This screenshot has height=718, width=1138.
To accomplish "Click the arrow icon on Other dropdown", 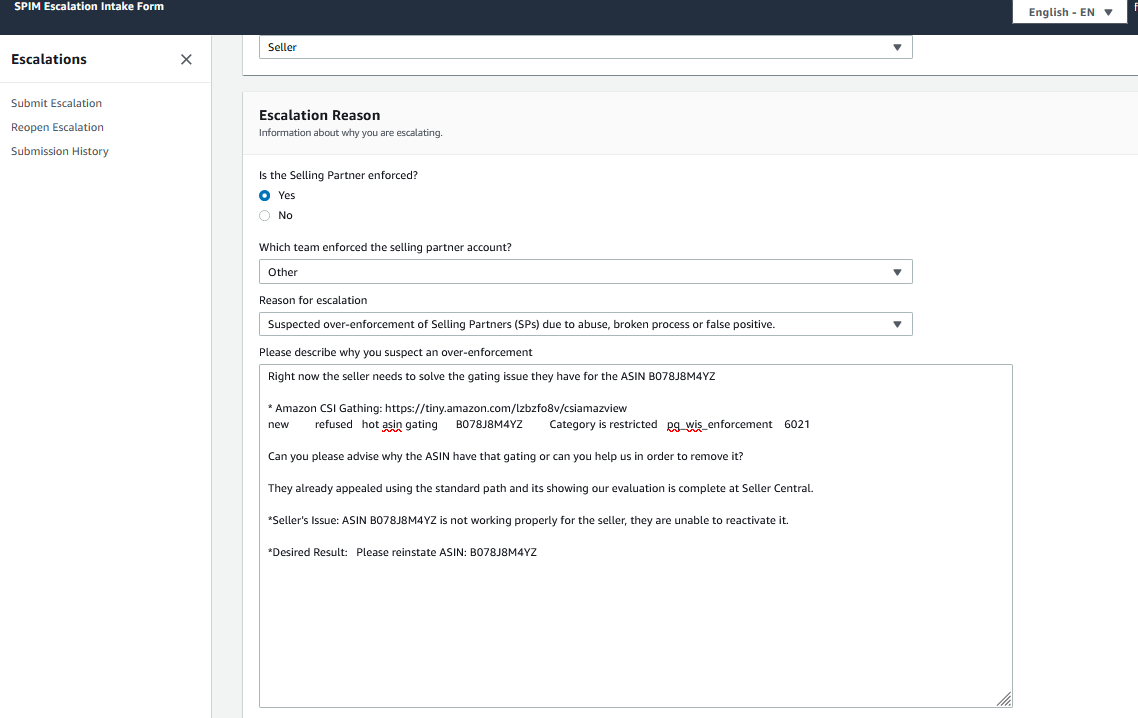I will pos(897,272).
